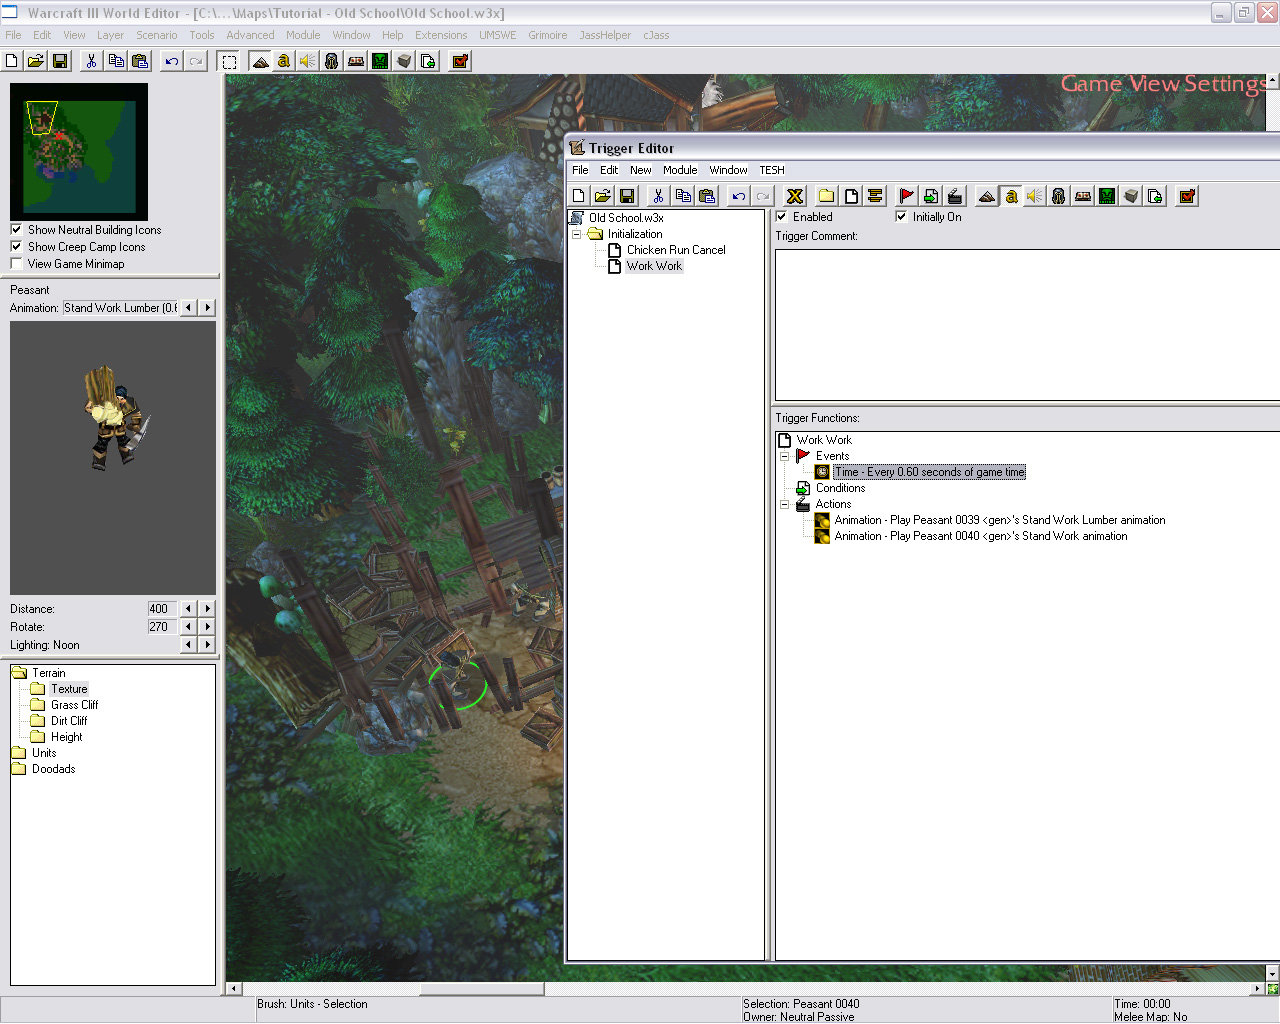
Task: Click previous animation arrow for Peasant
Action: tap(189, 307)
